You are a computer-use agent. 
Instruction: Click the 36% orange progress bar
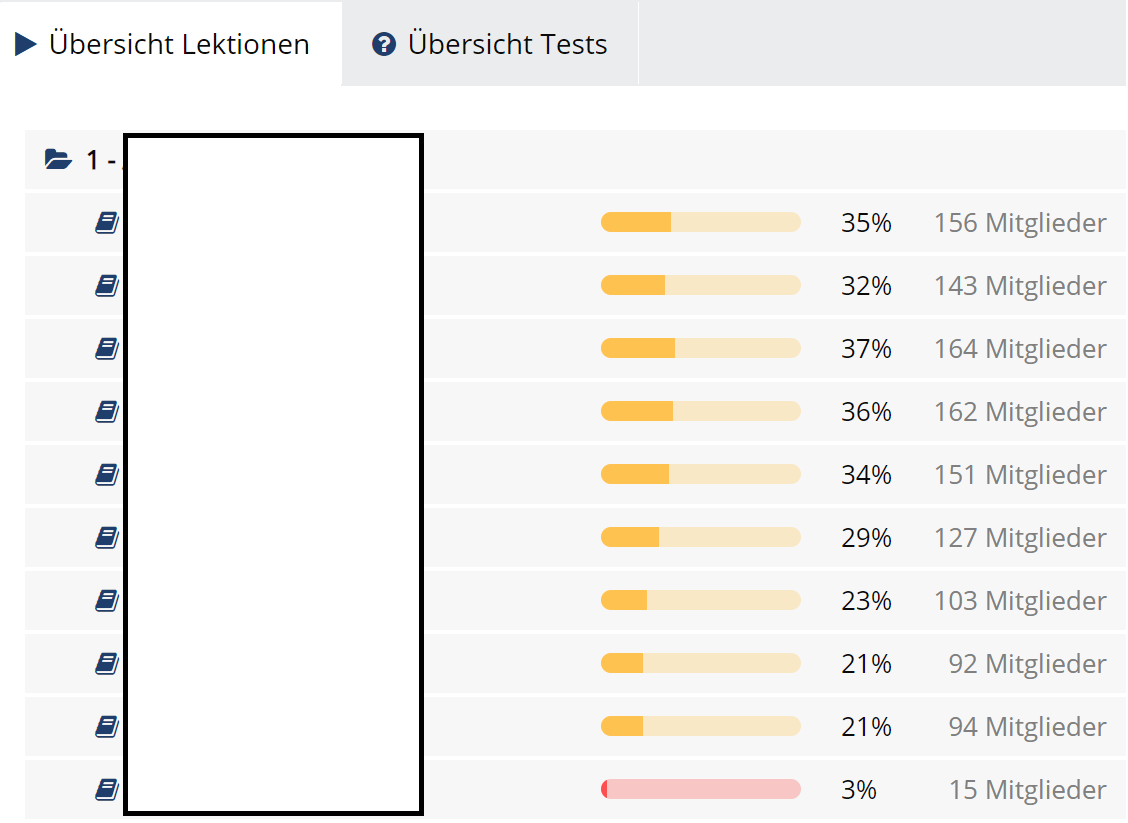coord(701,411)
